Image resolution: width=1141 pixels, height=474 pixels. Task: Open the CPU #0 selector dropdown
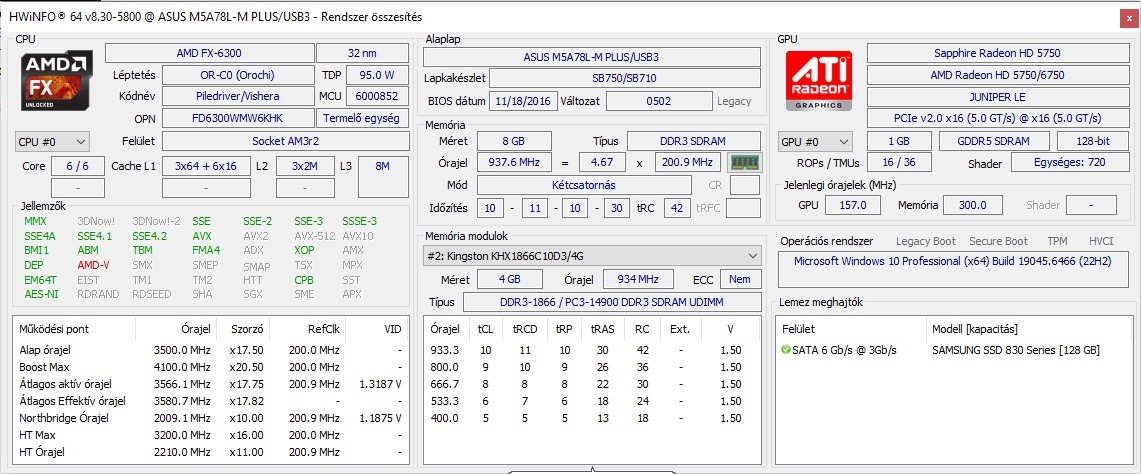pos(52,141)
